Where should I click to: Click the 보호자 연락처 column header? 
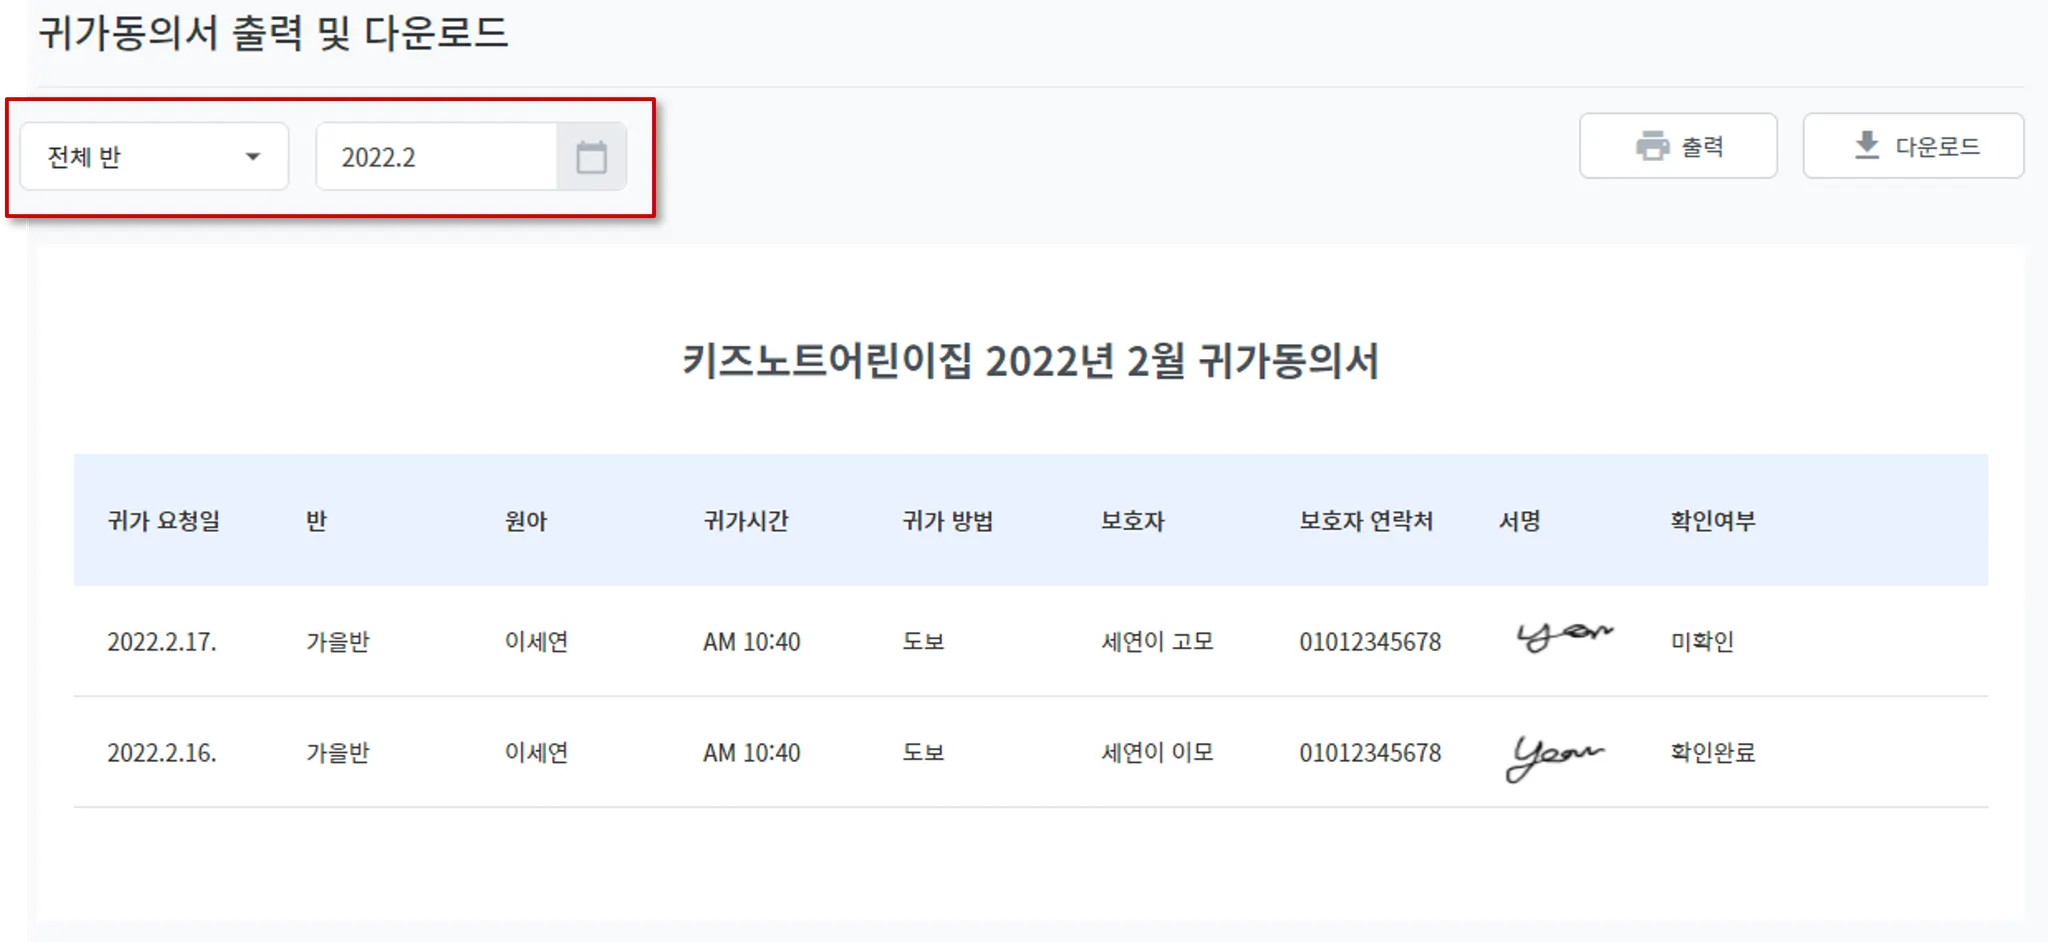1365,521
